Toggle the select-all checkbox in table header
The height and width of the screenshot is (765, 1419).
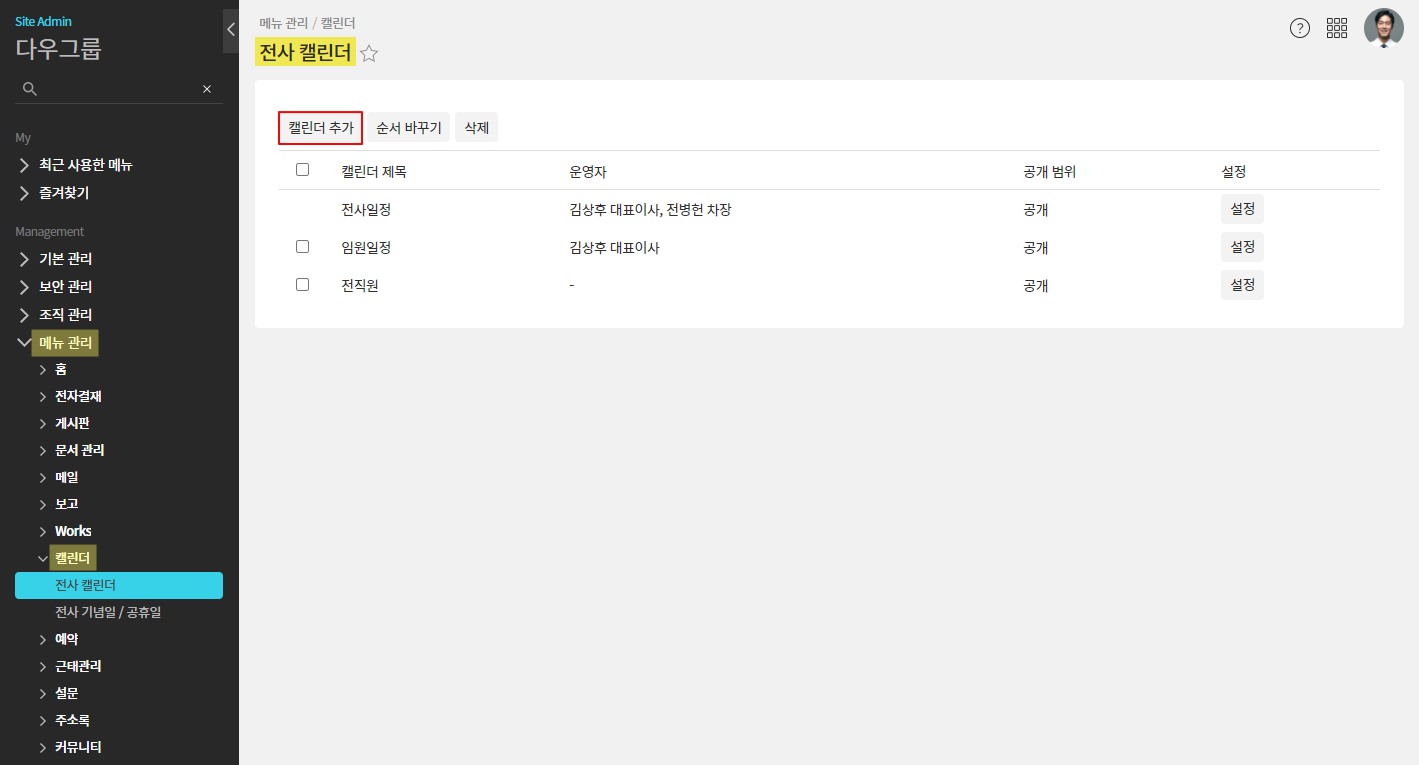pyautogui.click(x=303, y=170)
